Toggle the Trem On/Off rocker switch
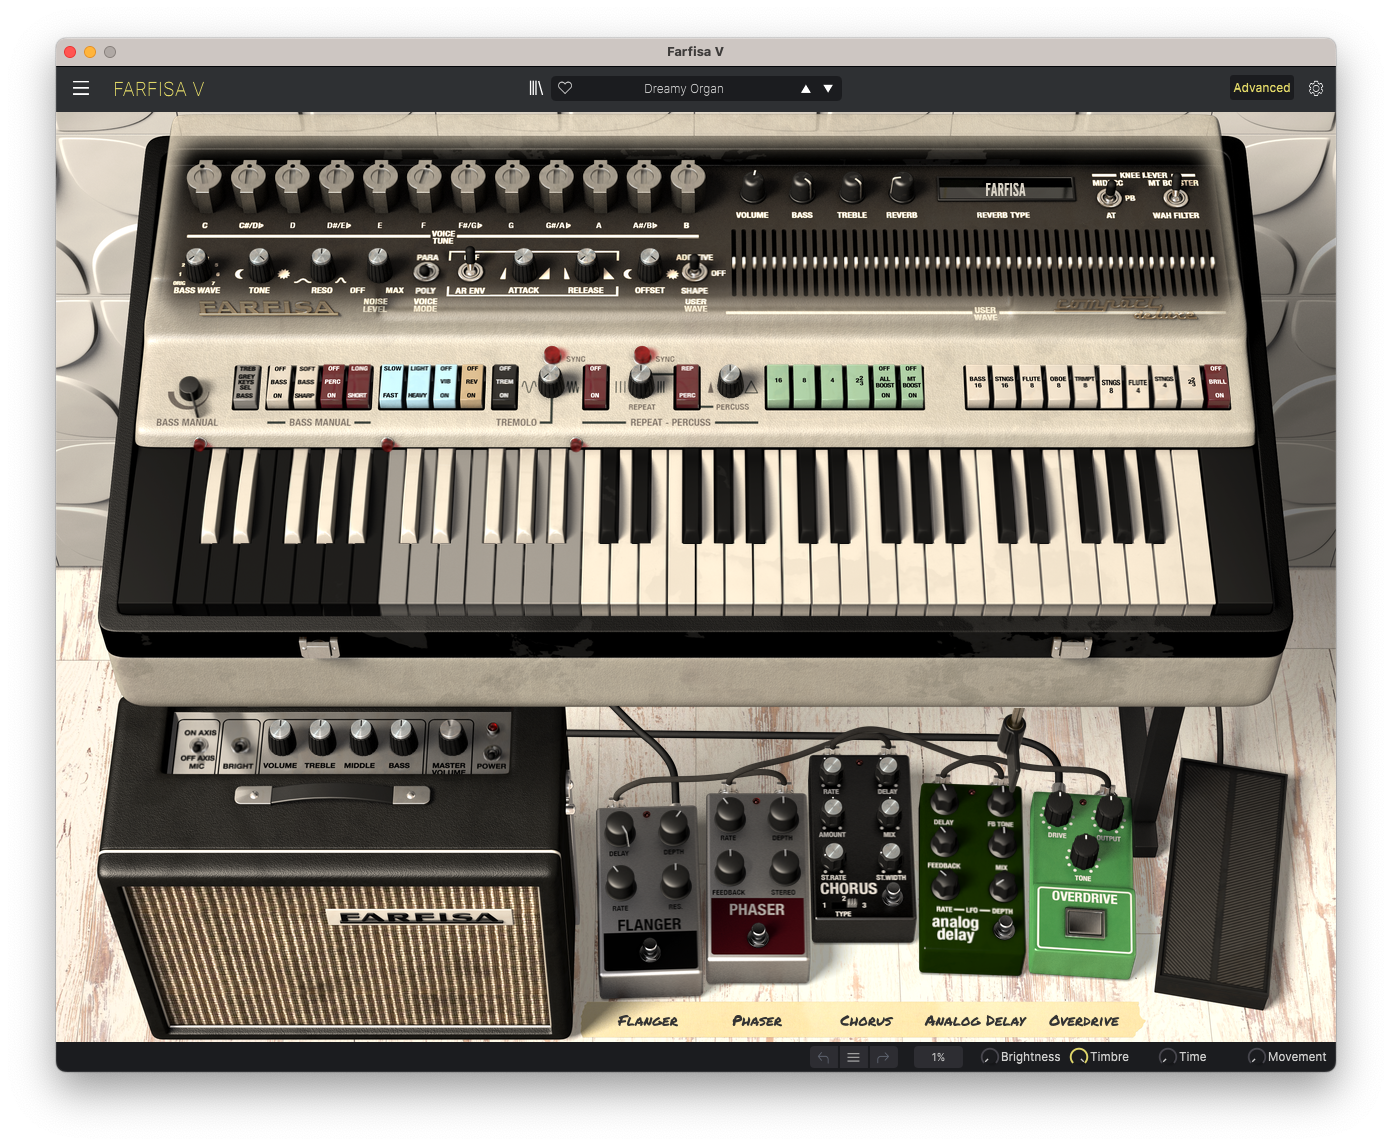Image resolution: width=1392 pixels, height=1146 pixels. click(x=504, y=385)
